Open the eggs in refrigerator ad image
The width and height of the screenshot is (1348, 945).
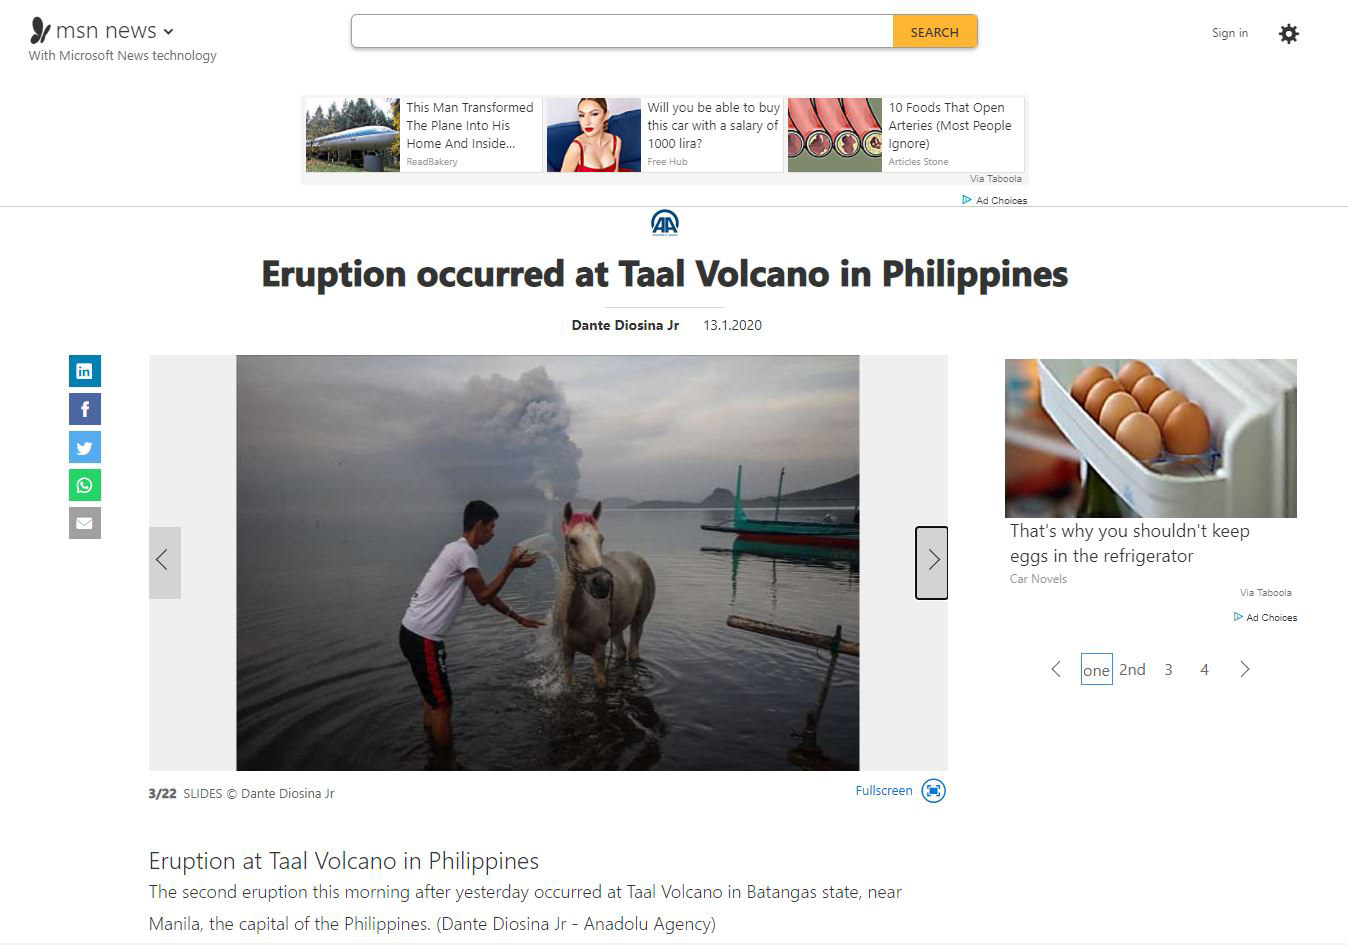pyautogui.click(x=1151, y=438)
